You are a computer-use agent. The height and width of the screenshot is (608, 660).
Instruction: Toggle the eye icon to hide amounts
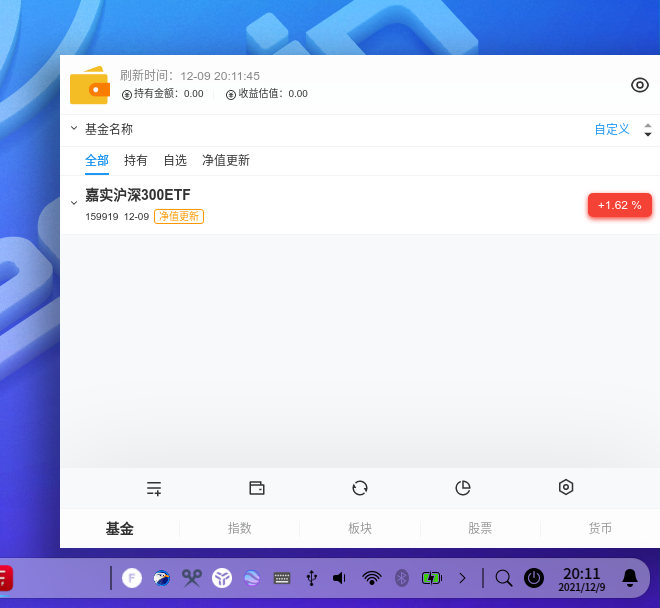[640, 85]
